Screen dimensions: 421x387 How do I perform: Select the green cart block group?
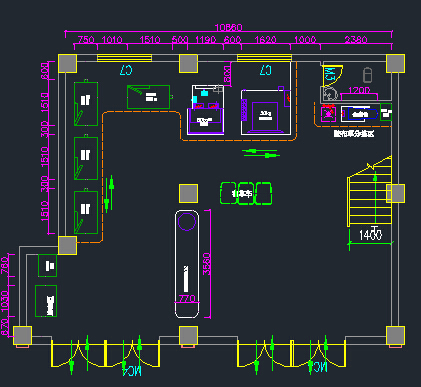click(246, 193)
